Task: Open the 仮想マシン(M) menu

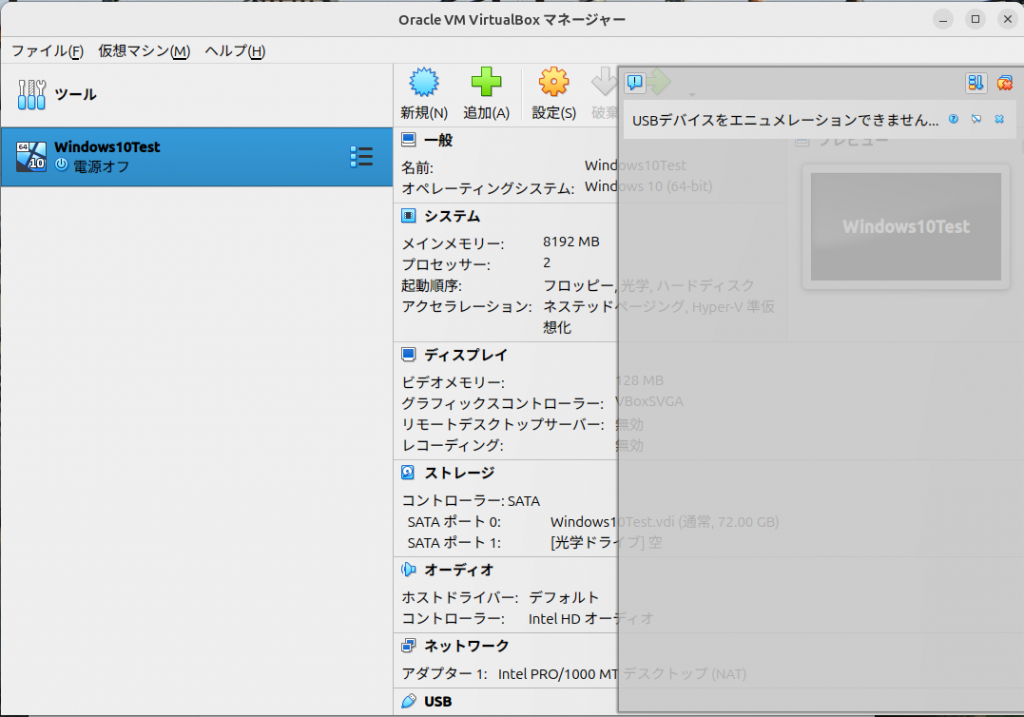Action: click(x=144, y=51)
